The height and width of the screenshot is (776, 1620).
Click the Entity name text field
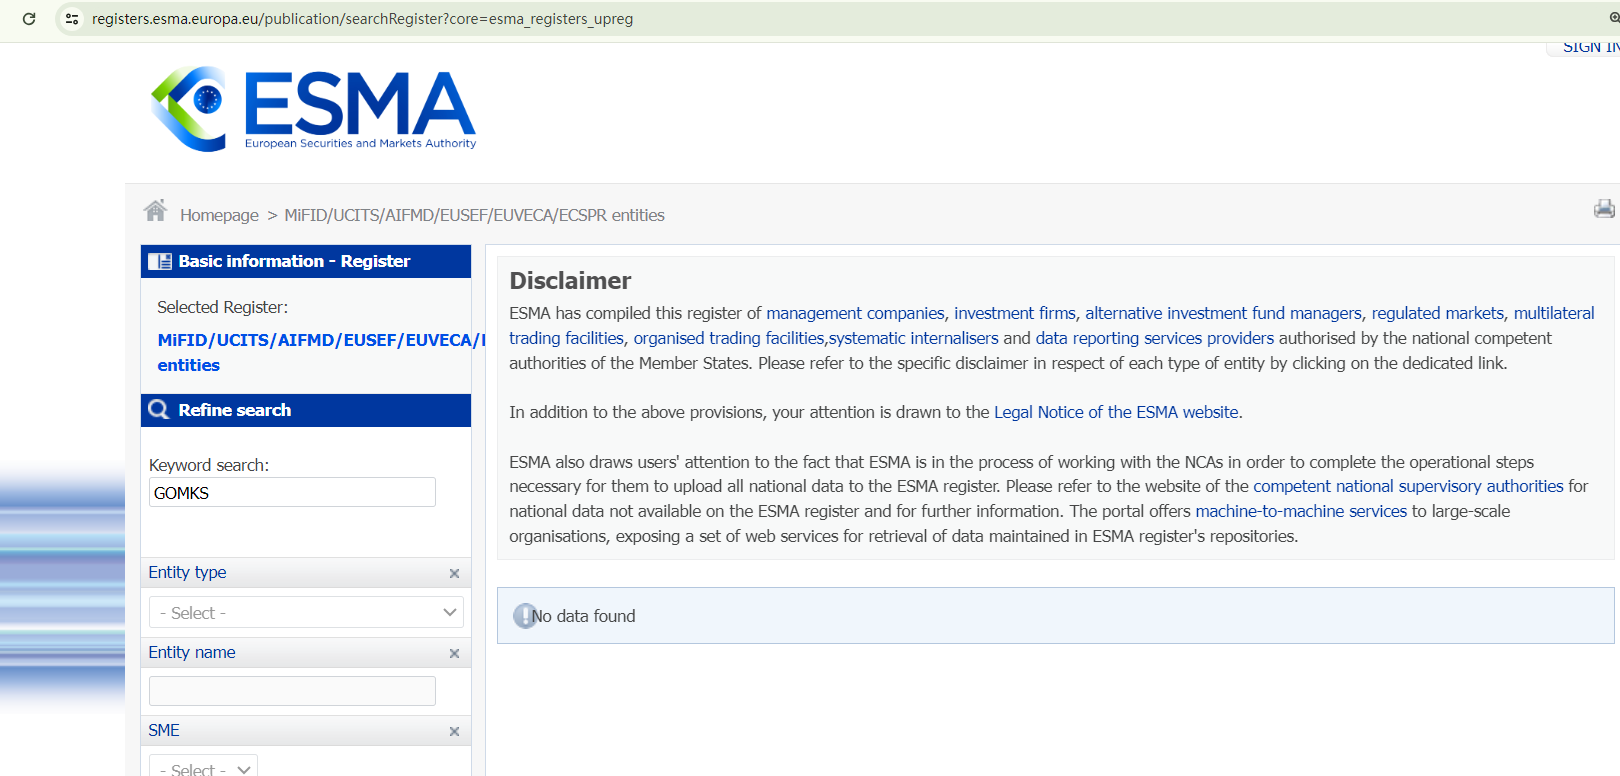point(292,691)
